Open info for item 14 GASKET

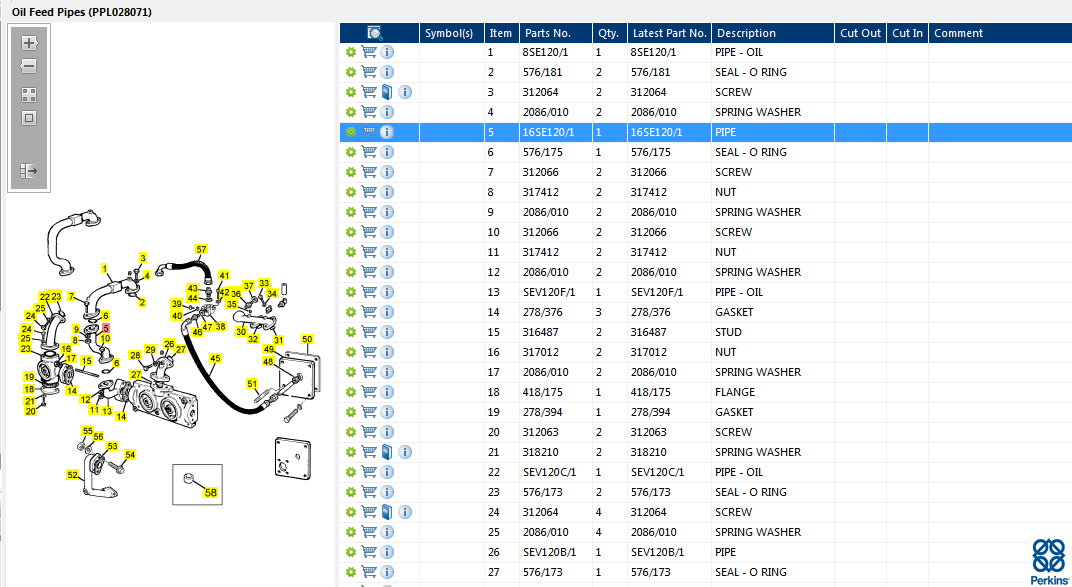[387, 312]
